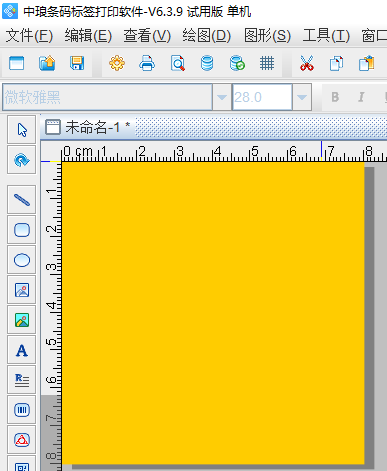Image resolution: width=387 pixels, height=471 pixels.
Task: Click the red triangle shape tool
Action: [x=22, y=440]
